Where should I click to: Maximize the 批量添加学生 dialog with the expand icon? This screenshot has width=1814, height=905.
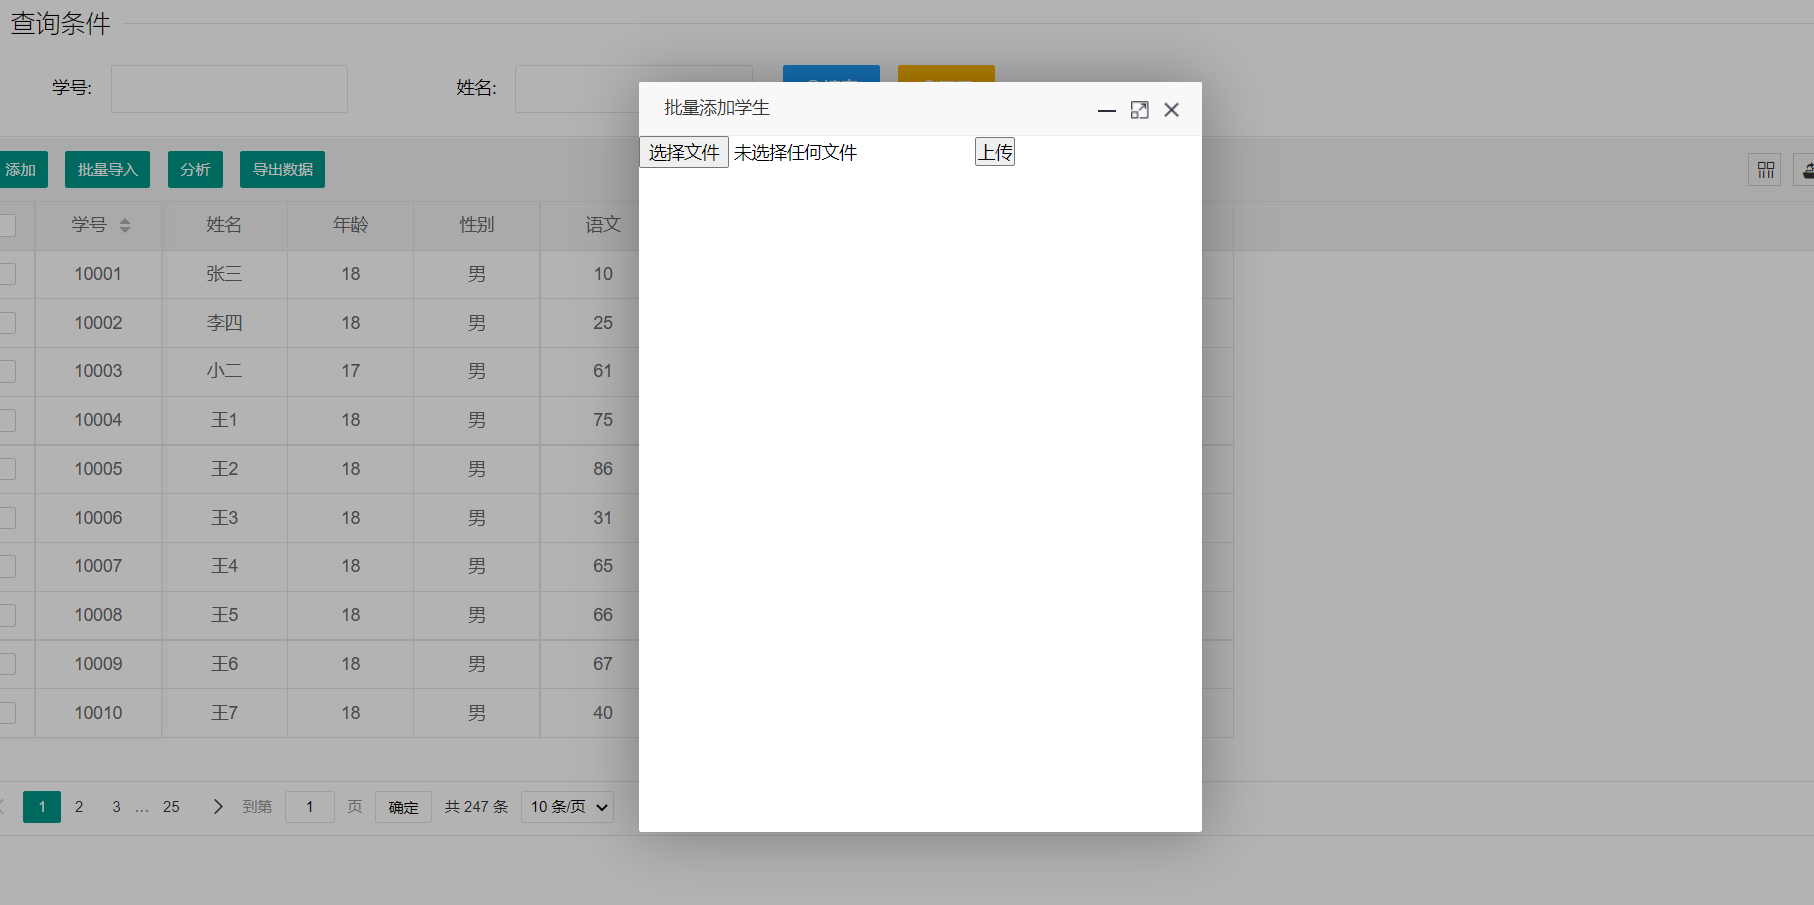(1139, 110)
